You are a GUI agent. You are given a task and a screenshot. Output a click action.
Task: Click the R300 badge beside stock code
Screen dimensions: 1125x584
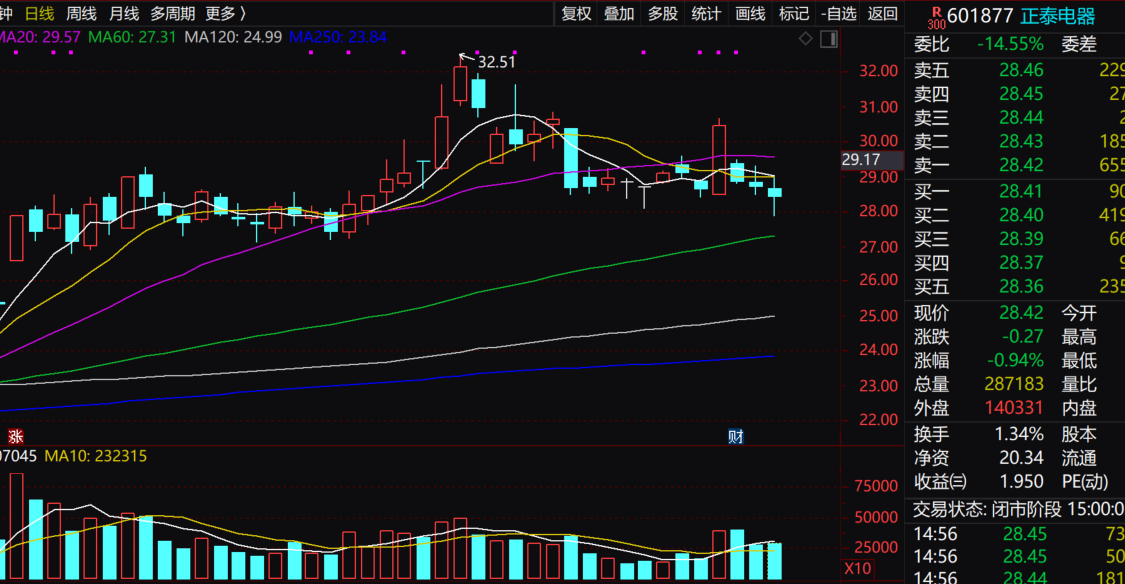click(935, 16)
